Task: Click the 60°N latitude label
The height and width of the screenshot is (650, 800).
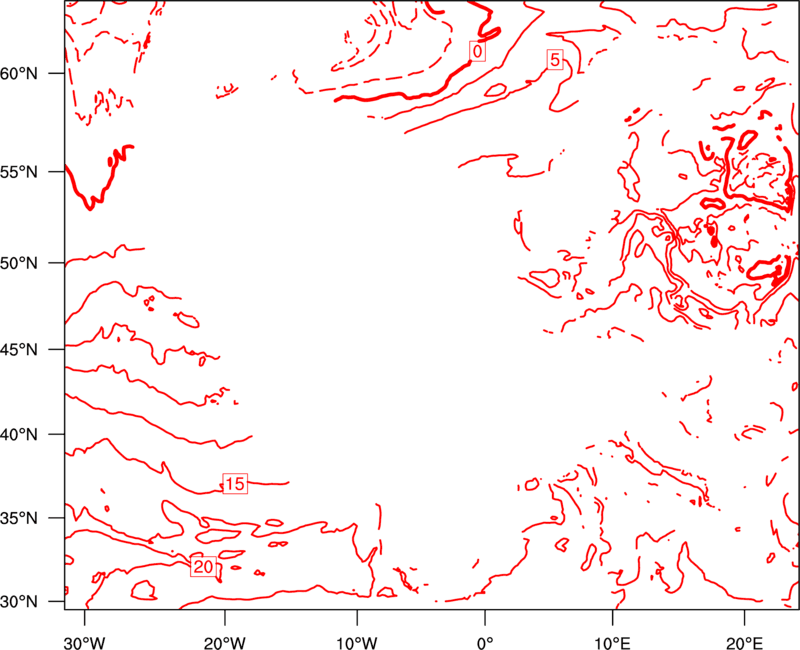Action: [x=19, y=73]
